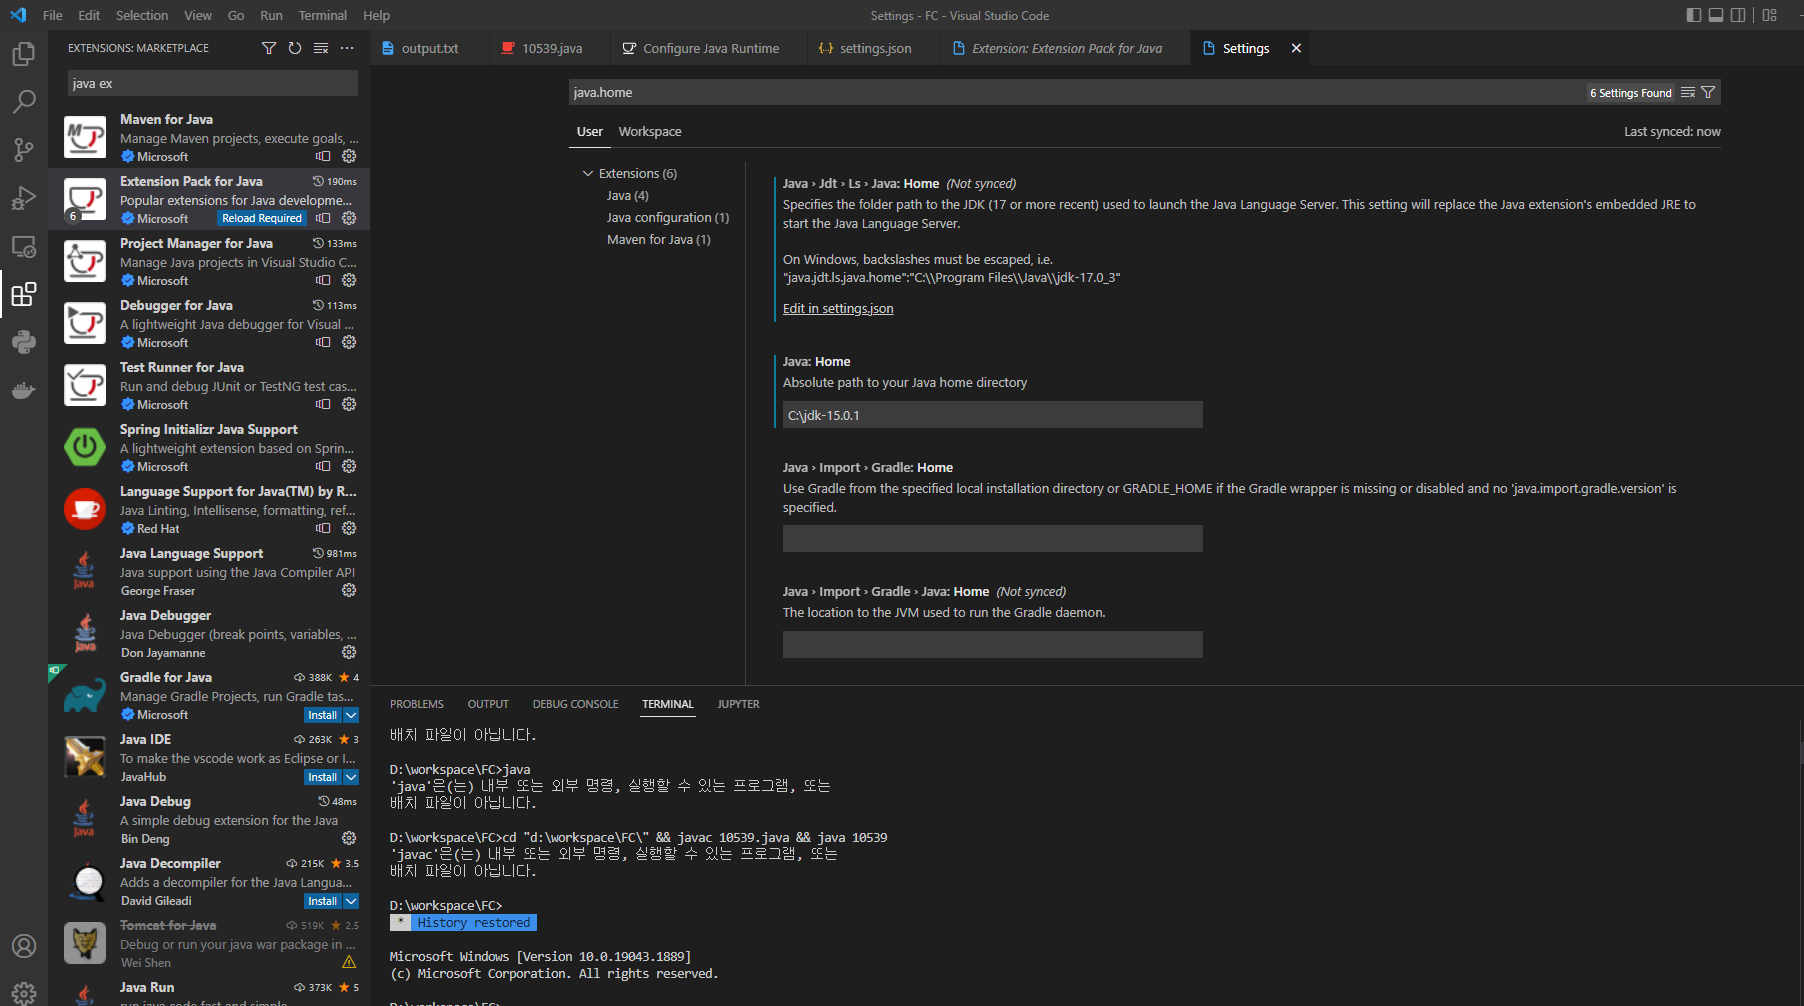Install Java IDE extension
This screenshot has width=1804, height=1006.
[322, 777]
